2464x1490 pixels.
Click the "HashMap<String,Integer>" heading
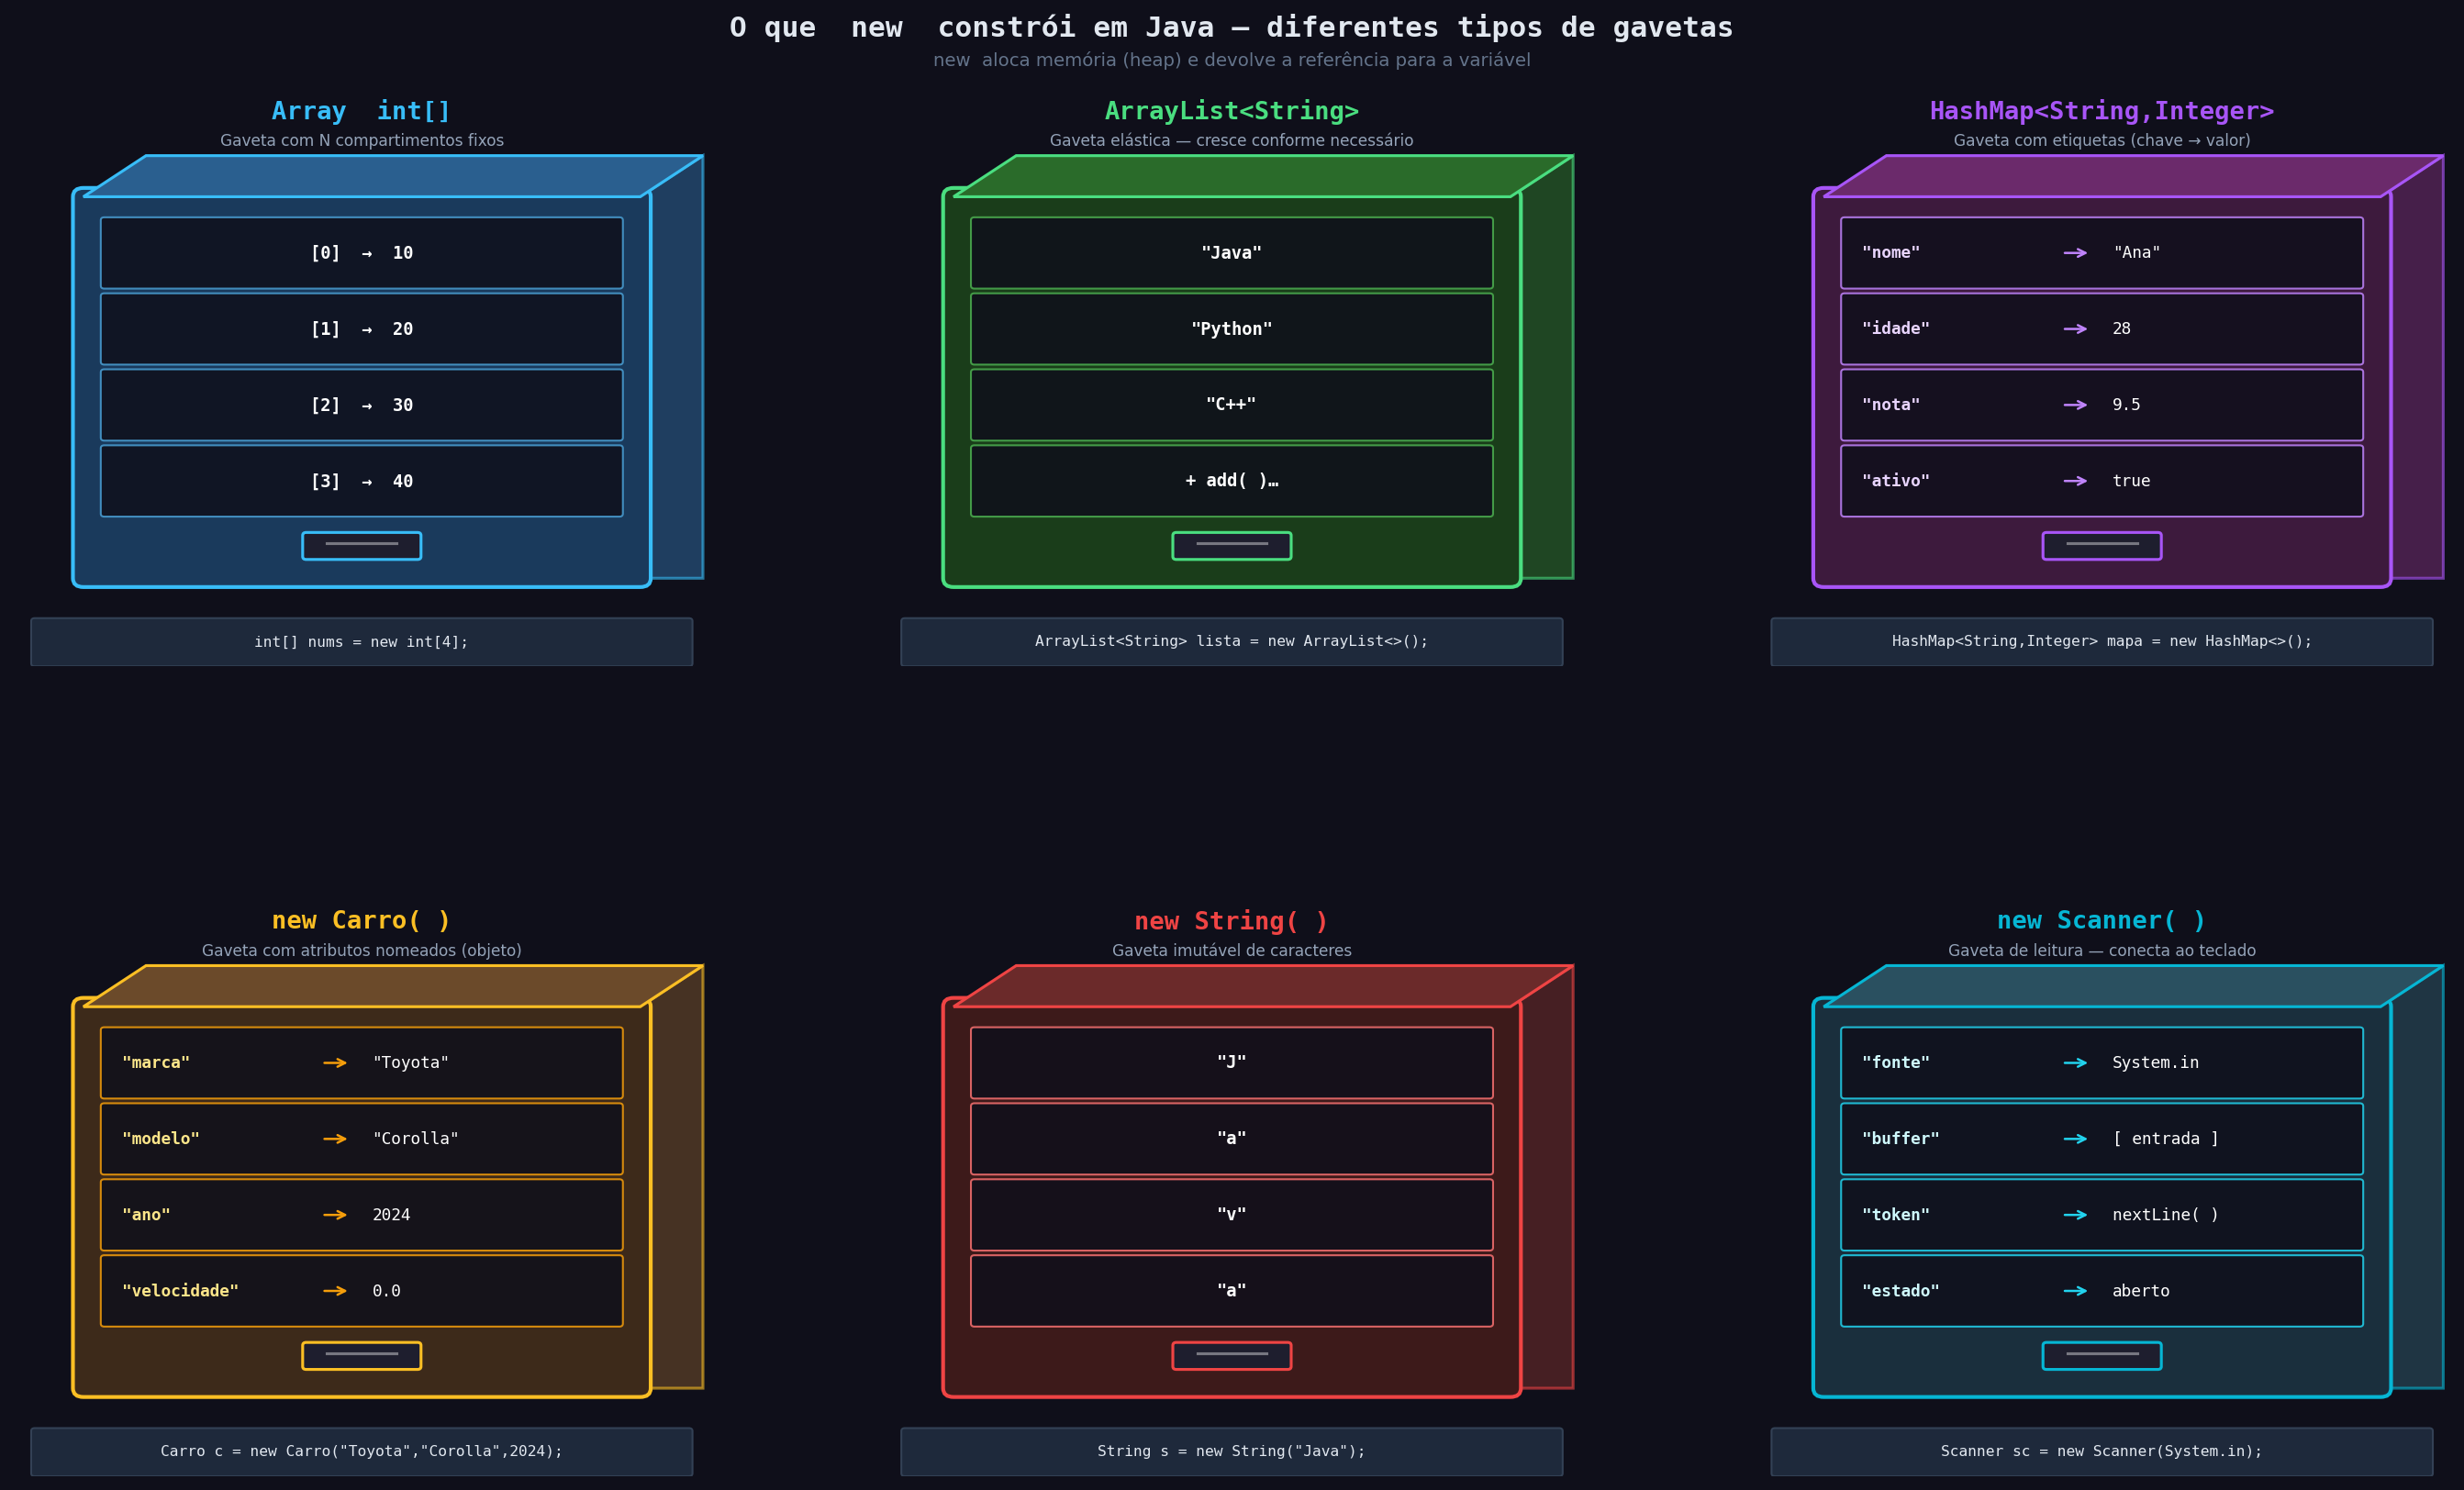point(2101,111)
